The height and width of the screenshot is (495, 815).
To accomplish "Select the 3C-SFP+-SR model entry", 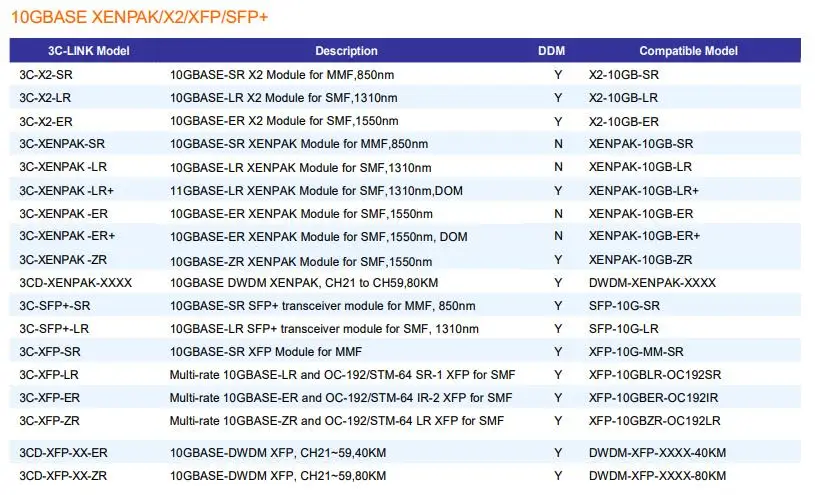I will tap(55, 306).
